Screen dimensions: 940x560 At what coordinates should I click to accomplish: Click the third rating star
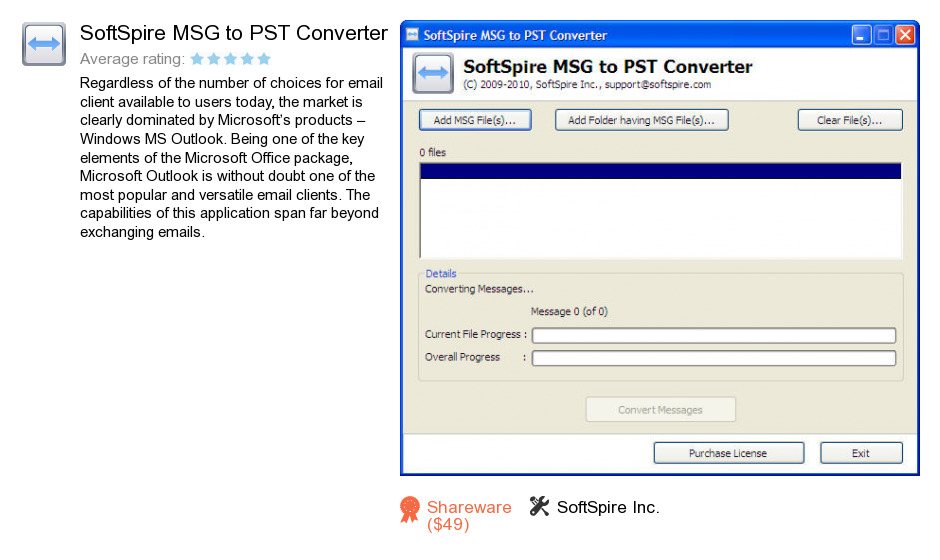pos(231,59)
